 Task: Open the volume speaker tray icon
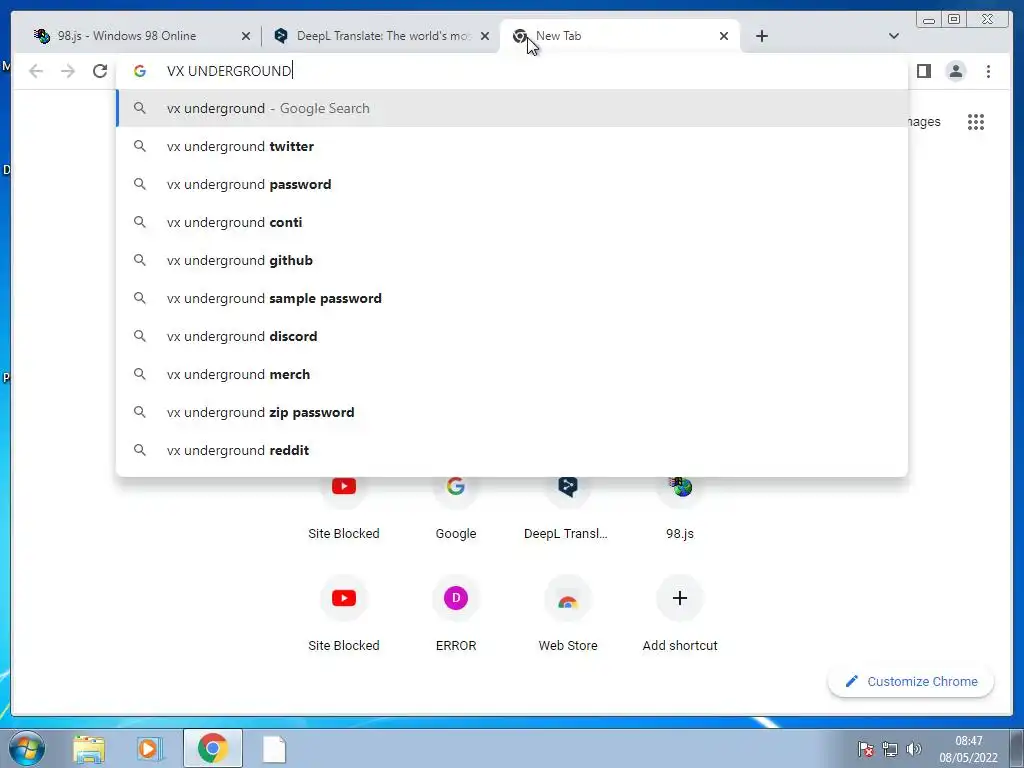(914, 749)
